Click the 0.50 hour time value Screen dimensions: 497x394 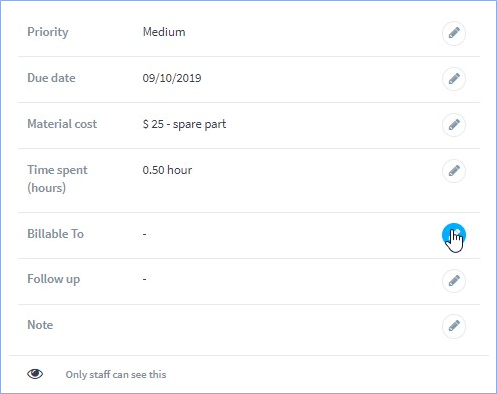[167, 170]
